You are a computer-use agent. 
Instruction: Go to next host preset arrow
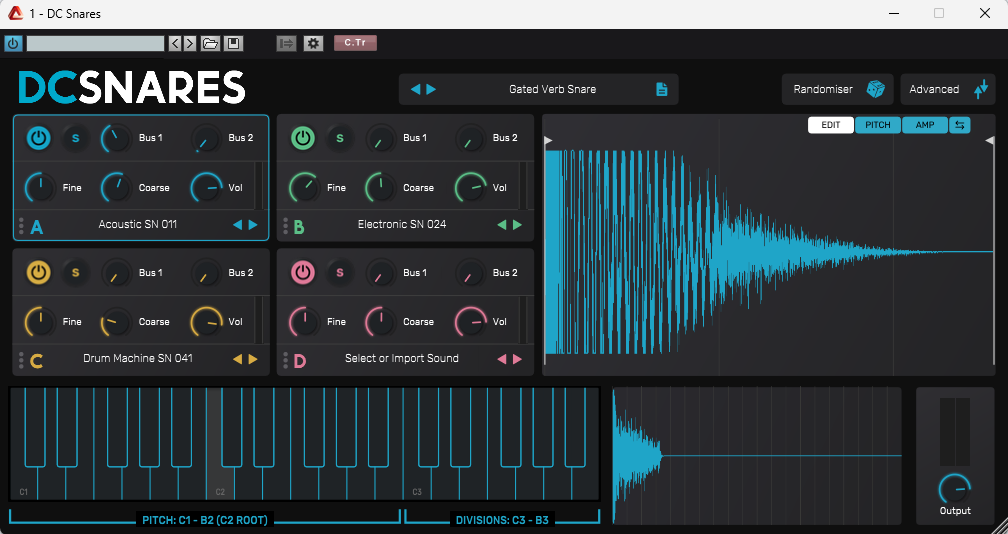tap(190, 43)
